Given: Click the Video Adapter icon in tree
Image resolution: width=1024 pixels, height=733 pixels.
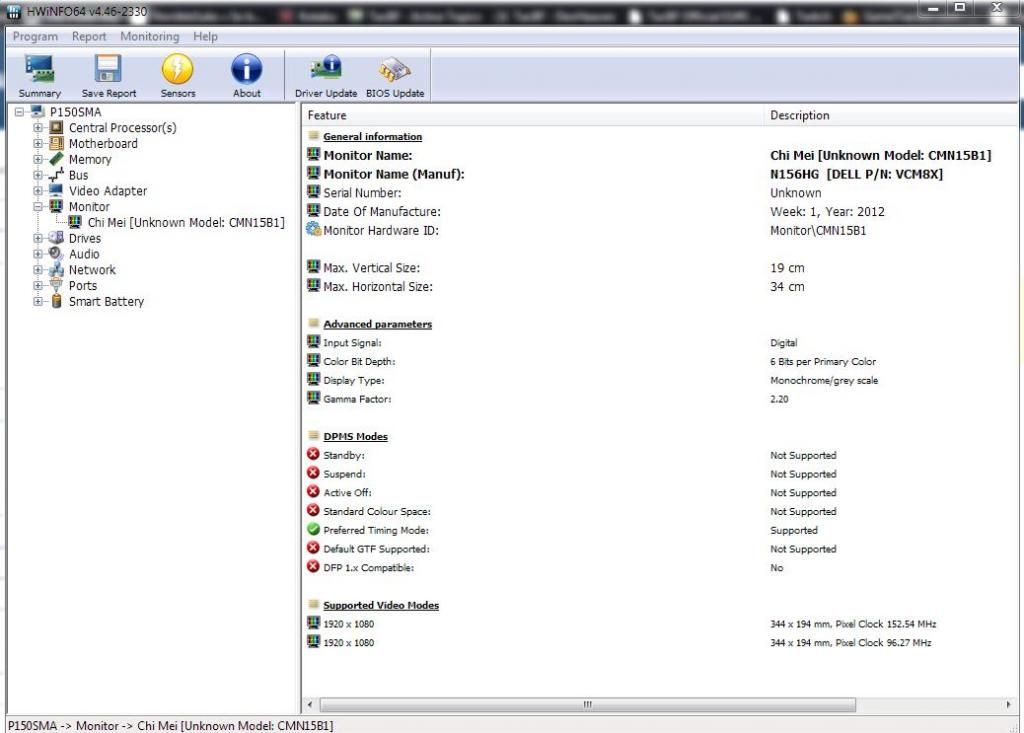Looking at the screenshot, I should pos(57,190).
